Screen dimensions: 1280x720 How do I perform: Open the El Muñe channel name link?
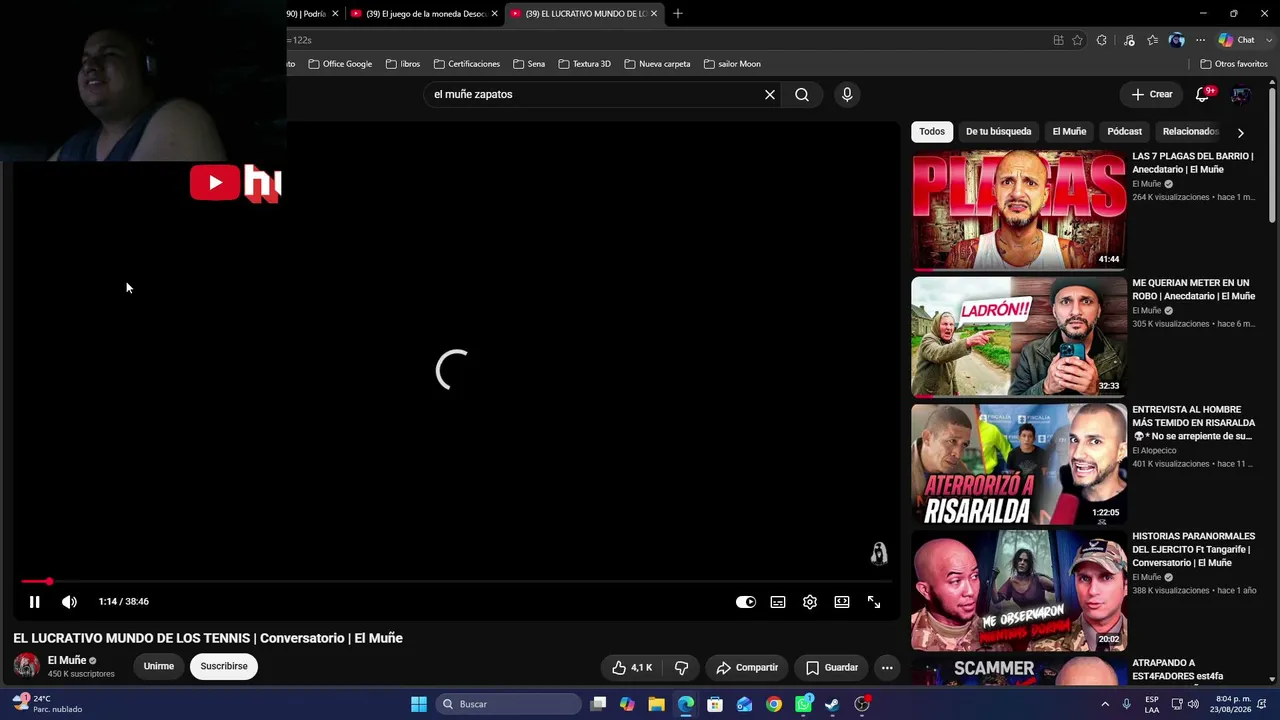pos(67,660)
